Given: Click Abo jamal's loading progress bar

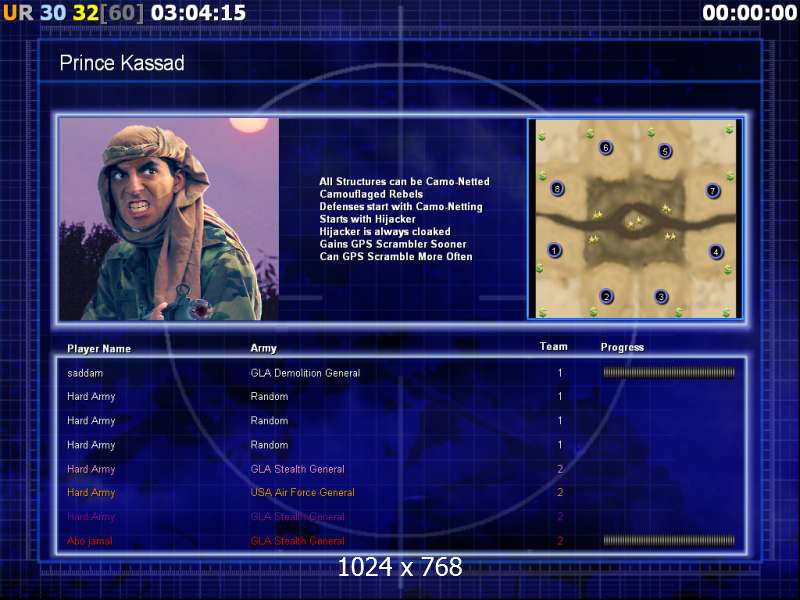Looking at the screenshot, I should (669, 540).
